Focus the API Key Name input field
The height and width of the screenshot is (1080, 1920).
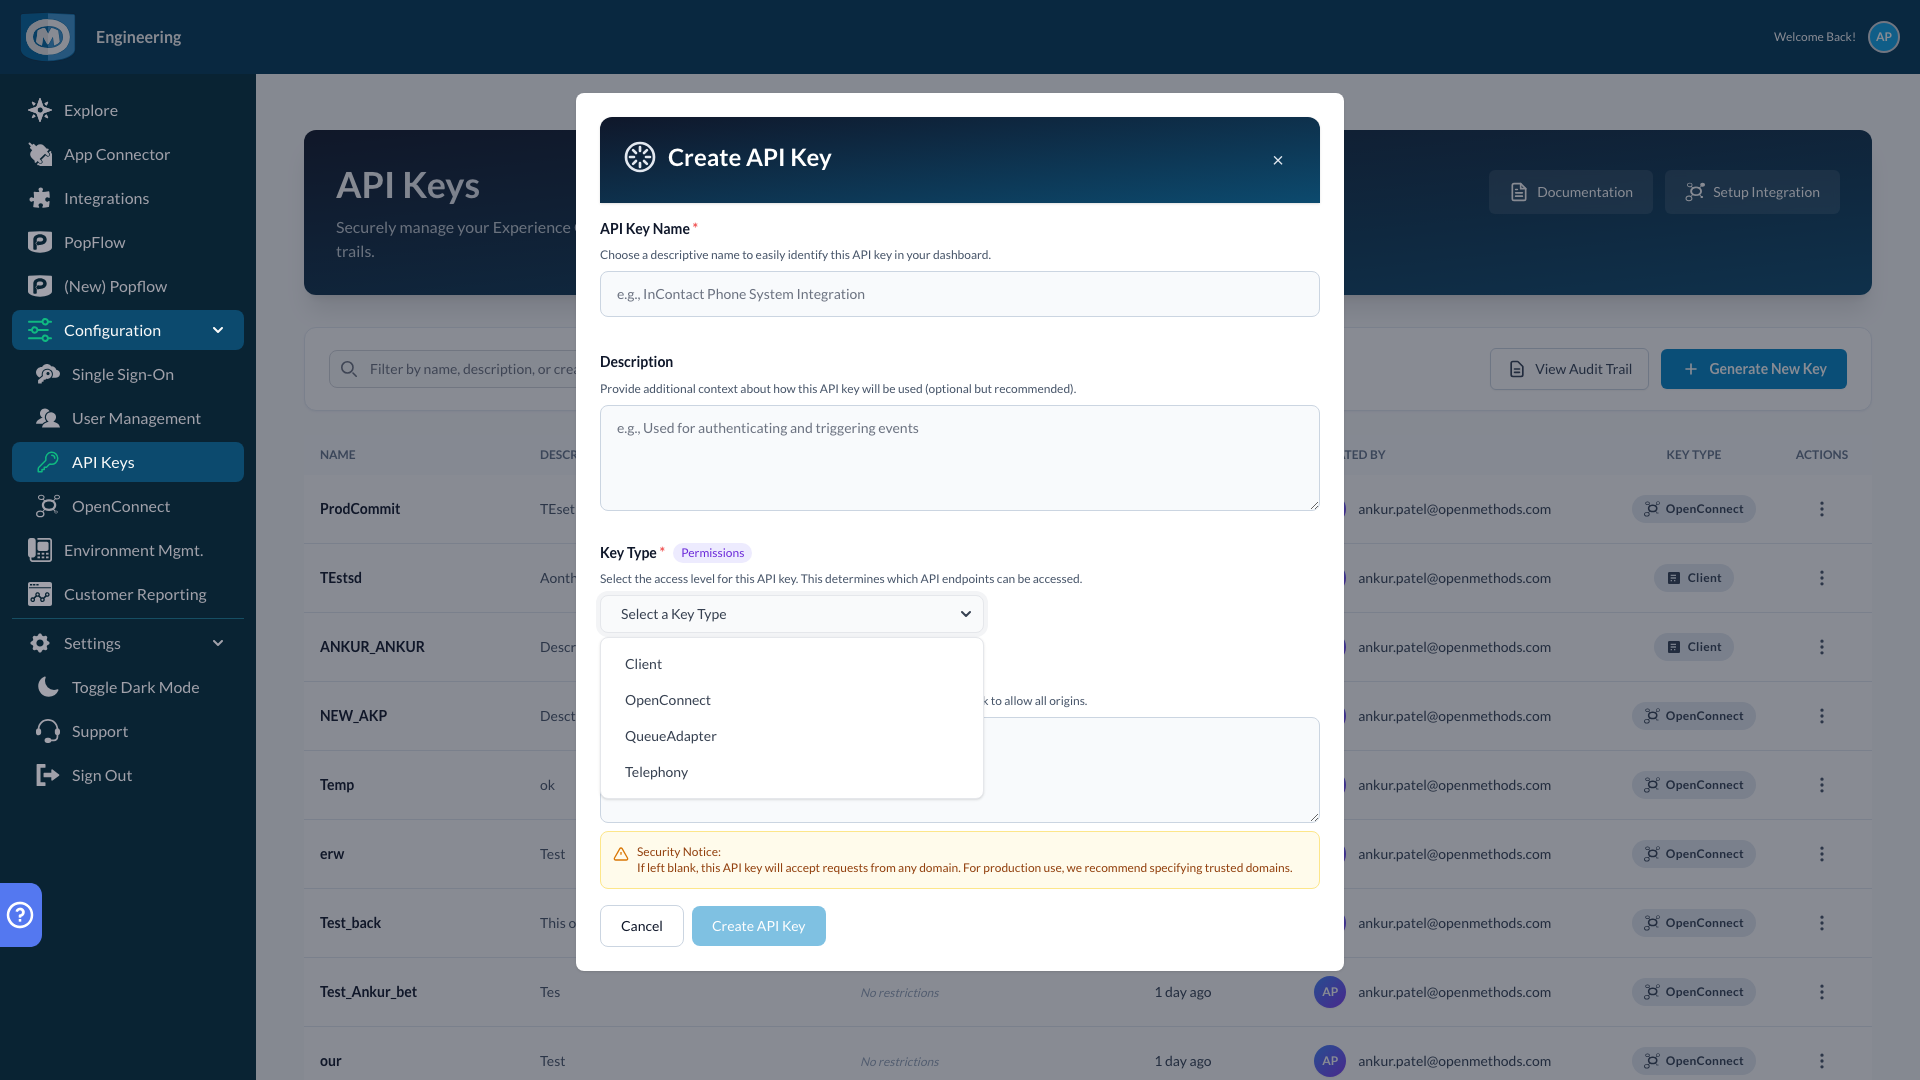[960, 294]
